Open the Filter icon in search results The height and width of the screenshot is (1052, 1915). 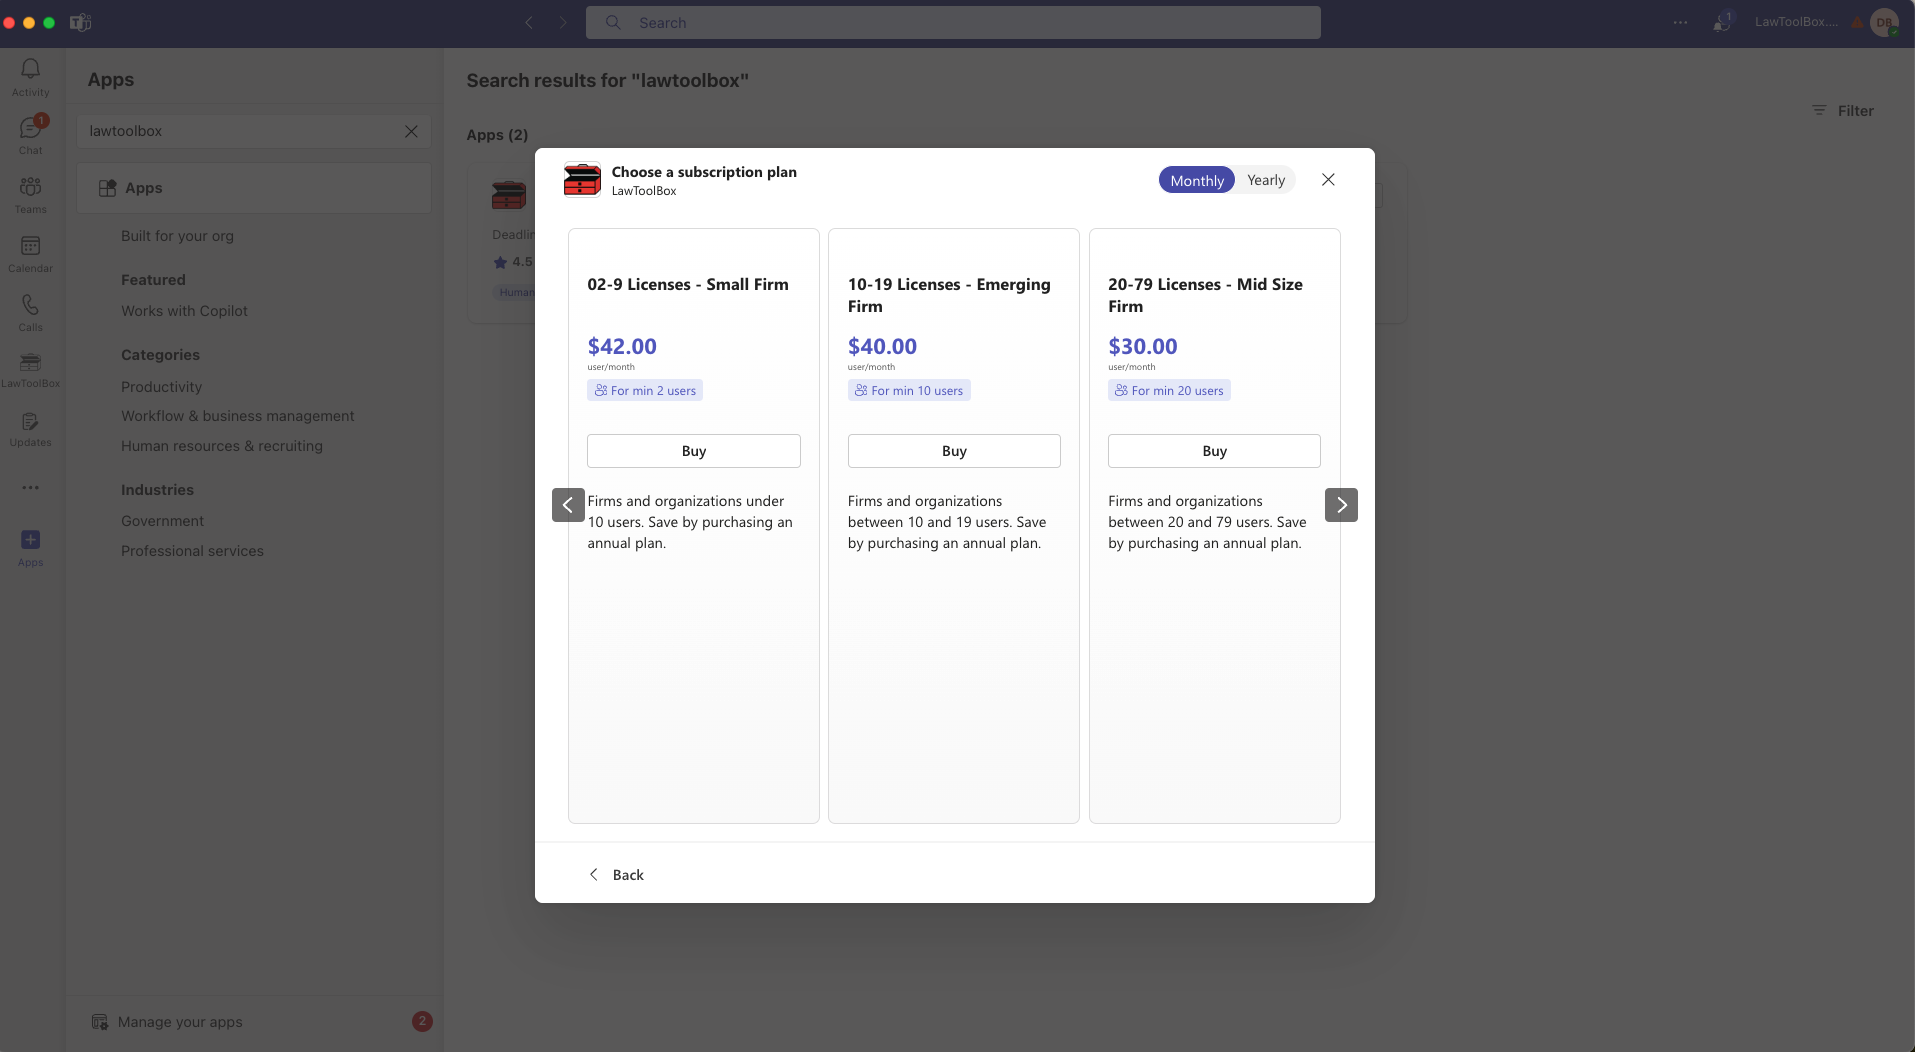1820,110
